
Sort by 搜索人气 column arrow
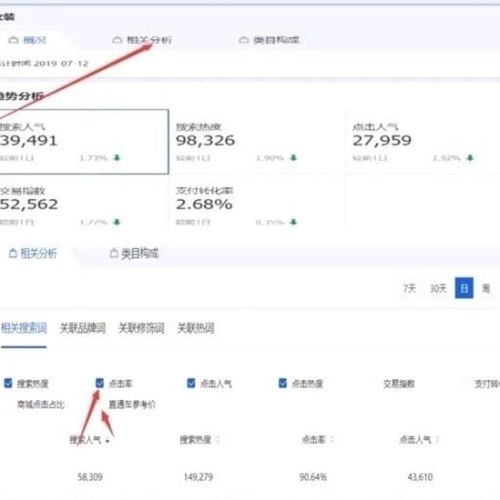[x=107, y=441]
